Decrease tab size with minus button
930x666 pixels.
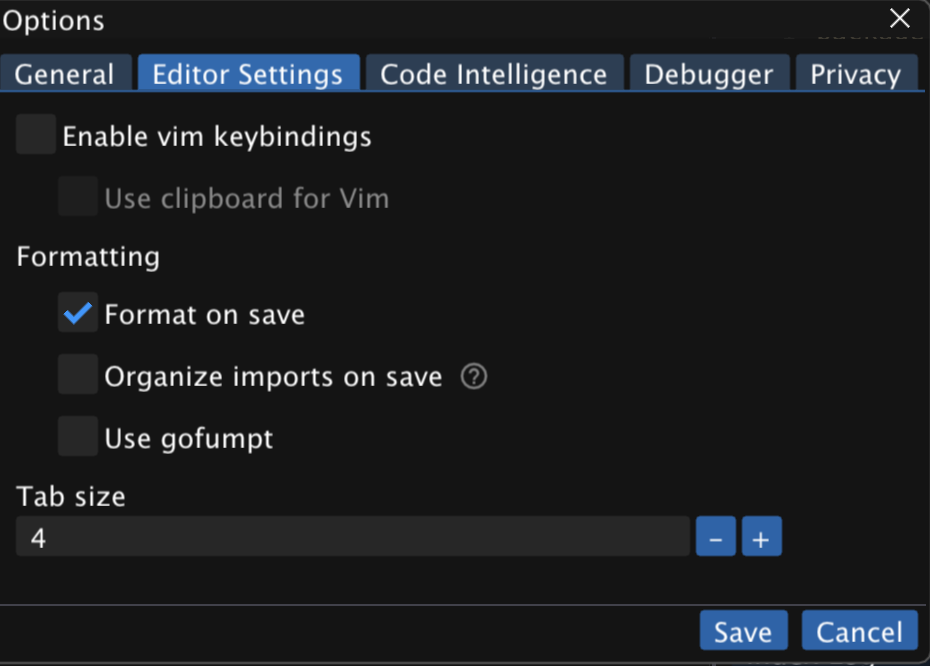point(716,538)
